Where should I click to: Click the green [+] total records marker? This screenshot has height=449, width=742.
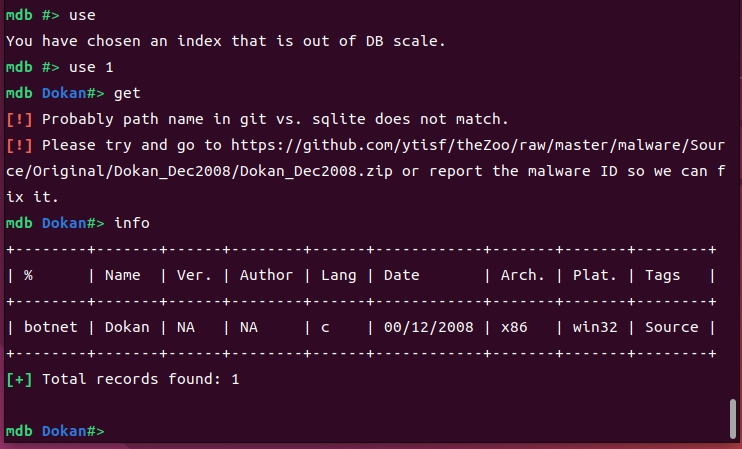[x=18, y=379]
